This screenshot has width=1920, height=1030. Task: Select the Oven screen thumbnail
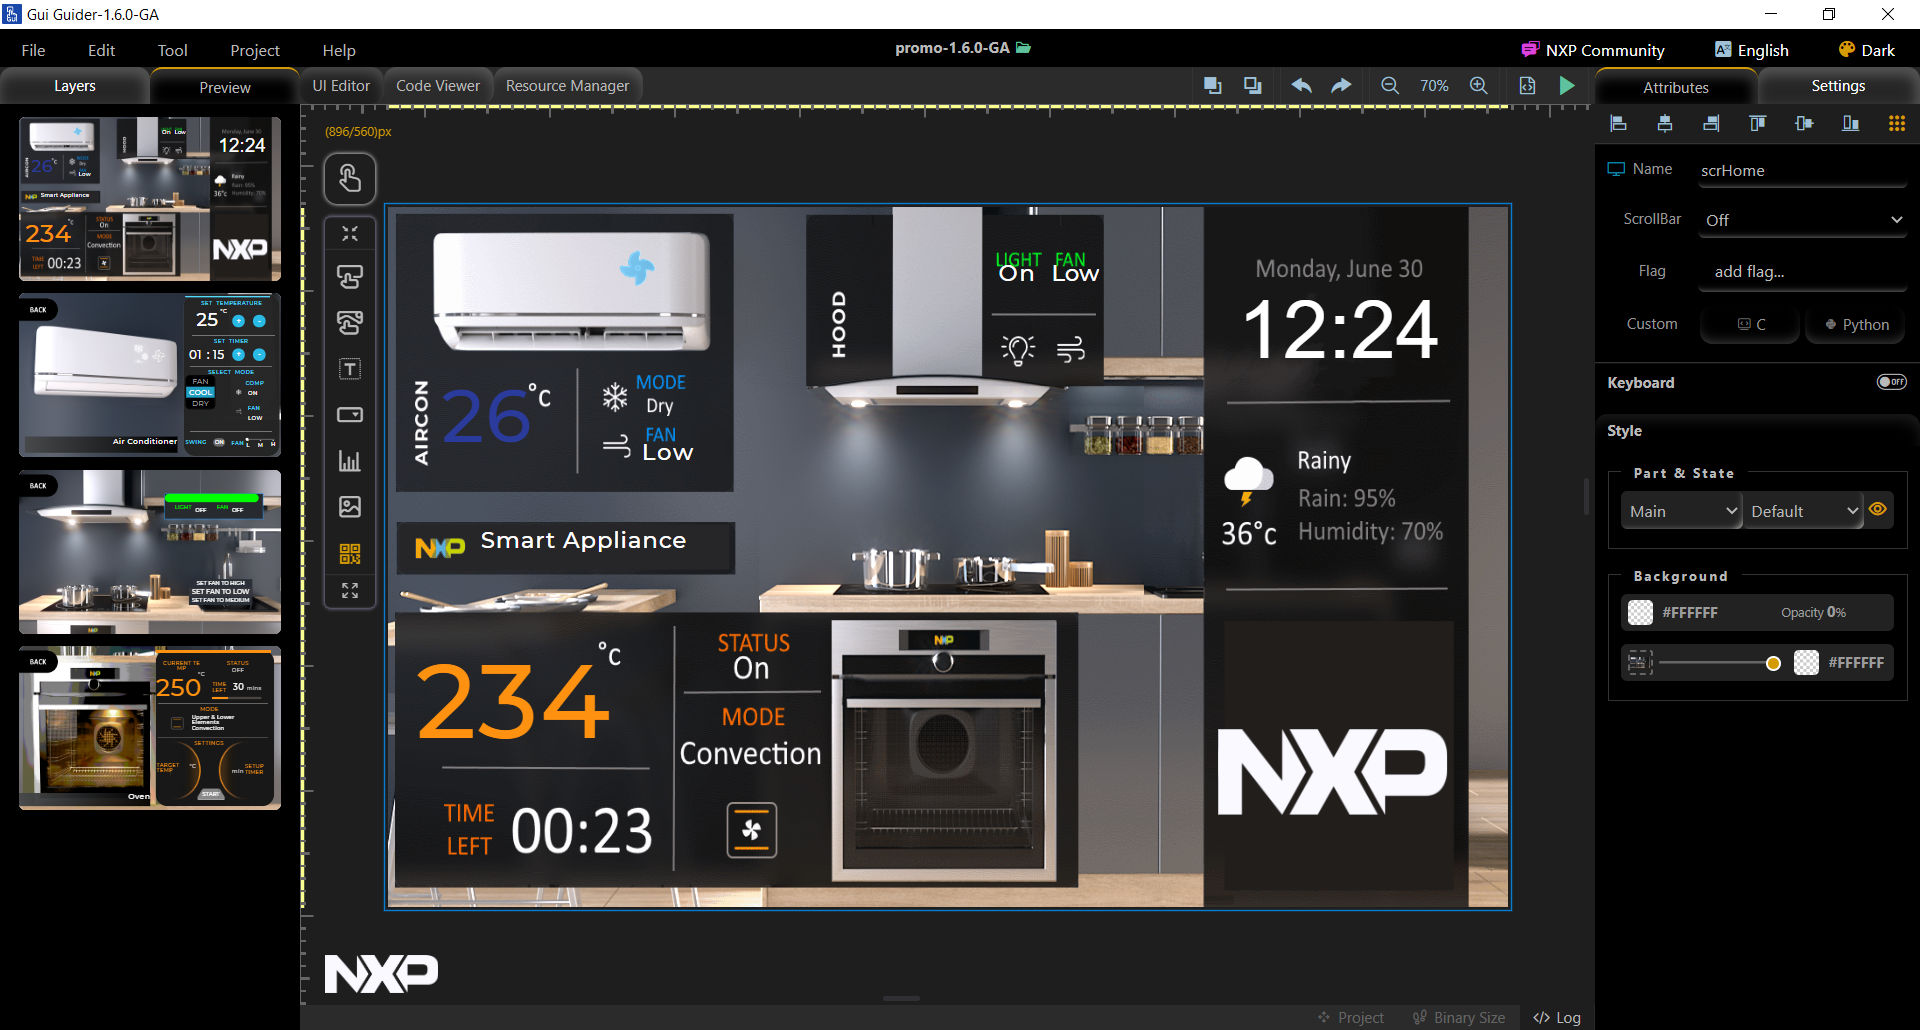coord(149,727)
